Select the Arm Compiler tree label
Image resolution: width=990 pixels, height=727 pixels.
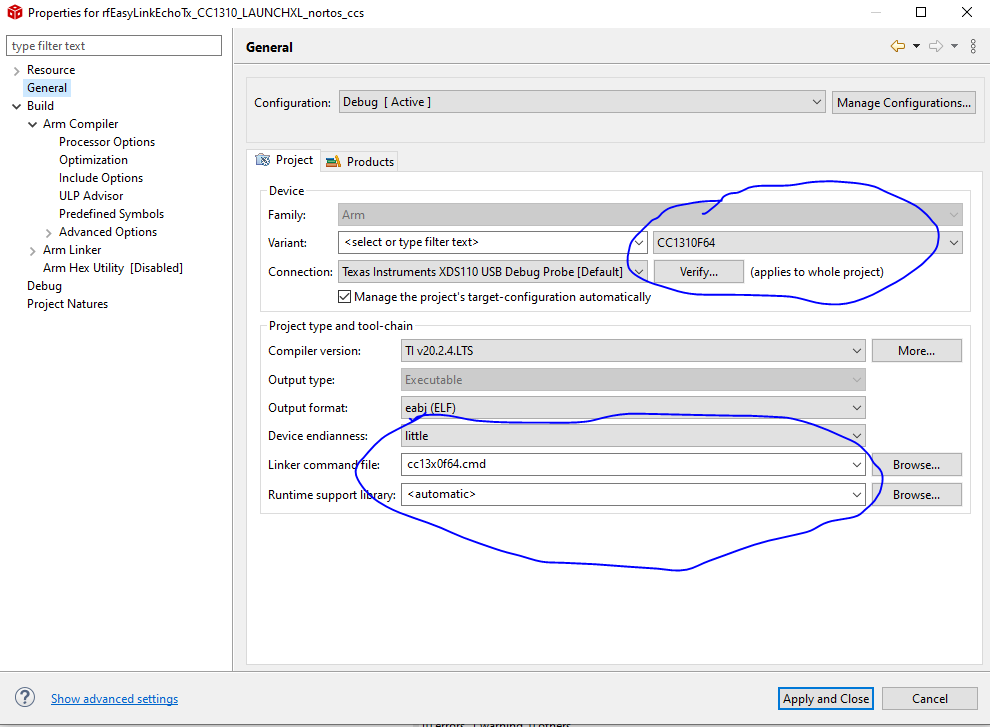pos(80,124)
